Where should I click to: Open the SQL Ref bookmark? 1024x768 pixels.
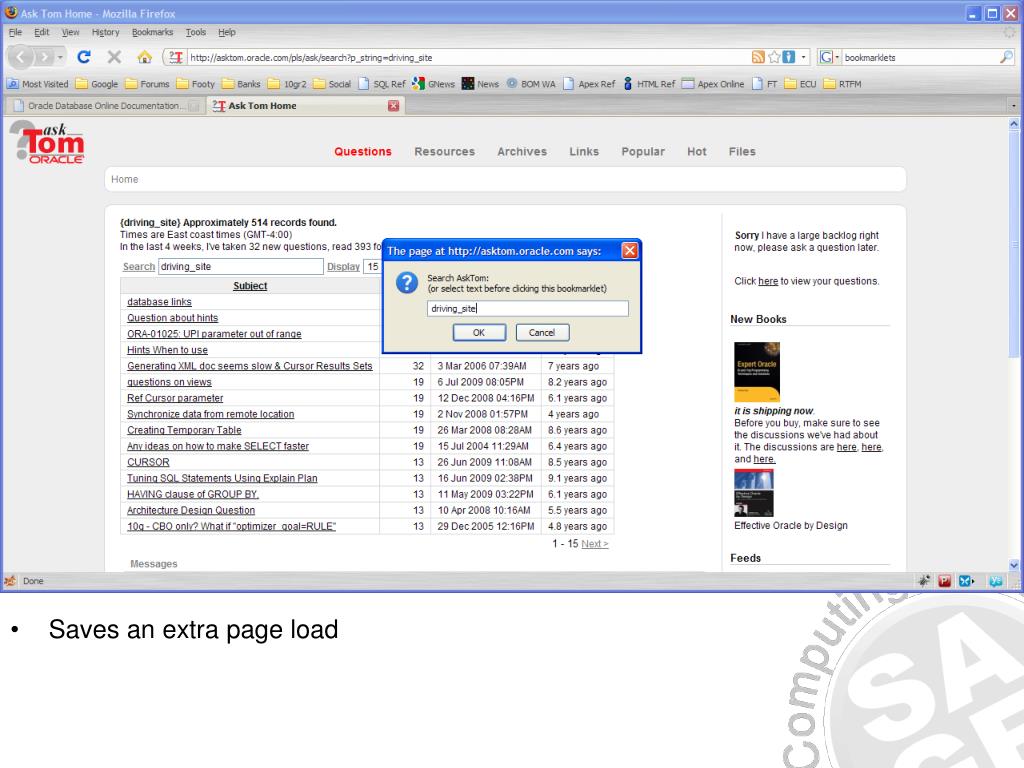[x=381, y=84]
